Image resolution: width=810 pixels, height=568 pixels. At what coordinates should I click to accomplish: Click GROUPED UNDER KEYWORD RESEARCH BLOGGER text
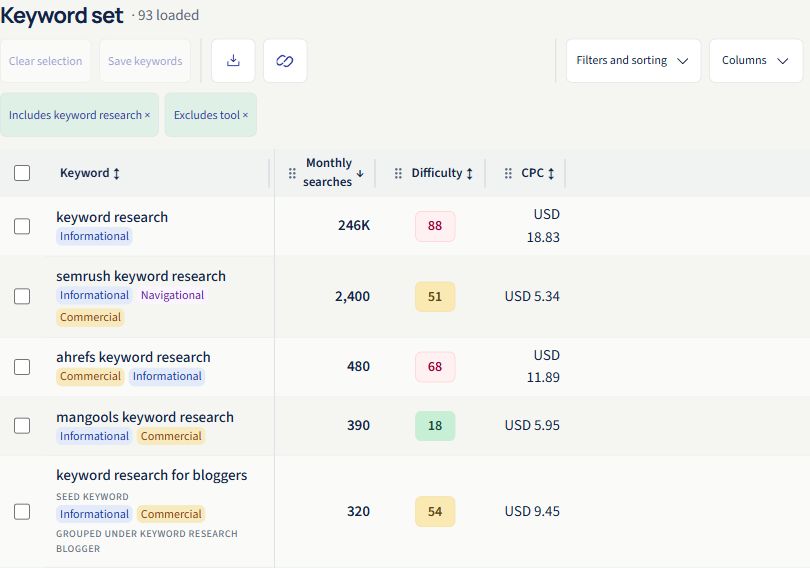147,541
